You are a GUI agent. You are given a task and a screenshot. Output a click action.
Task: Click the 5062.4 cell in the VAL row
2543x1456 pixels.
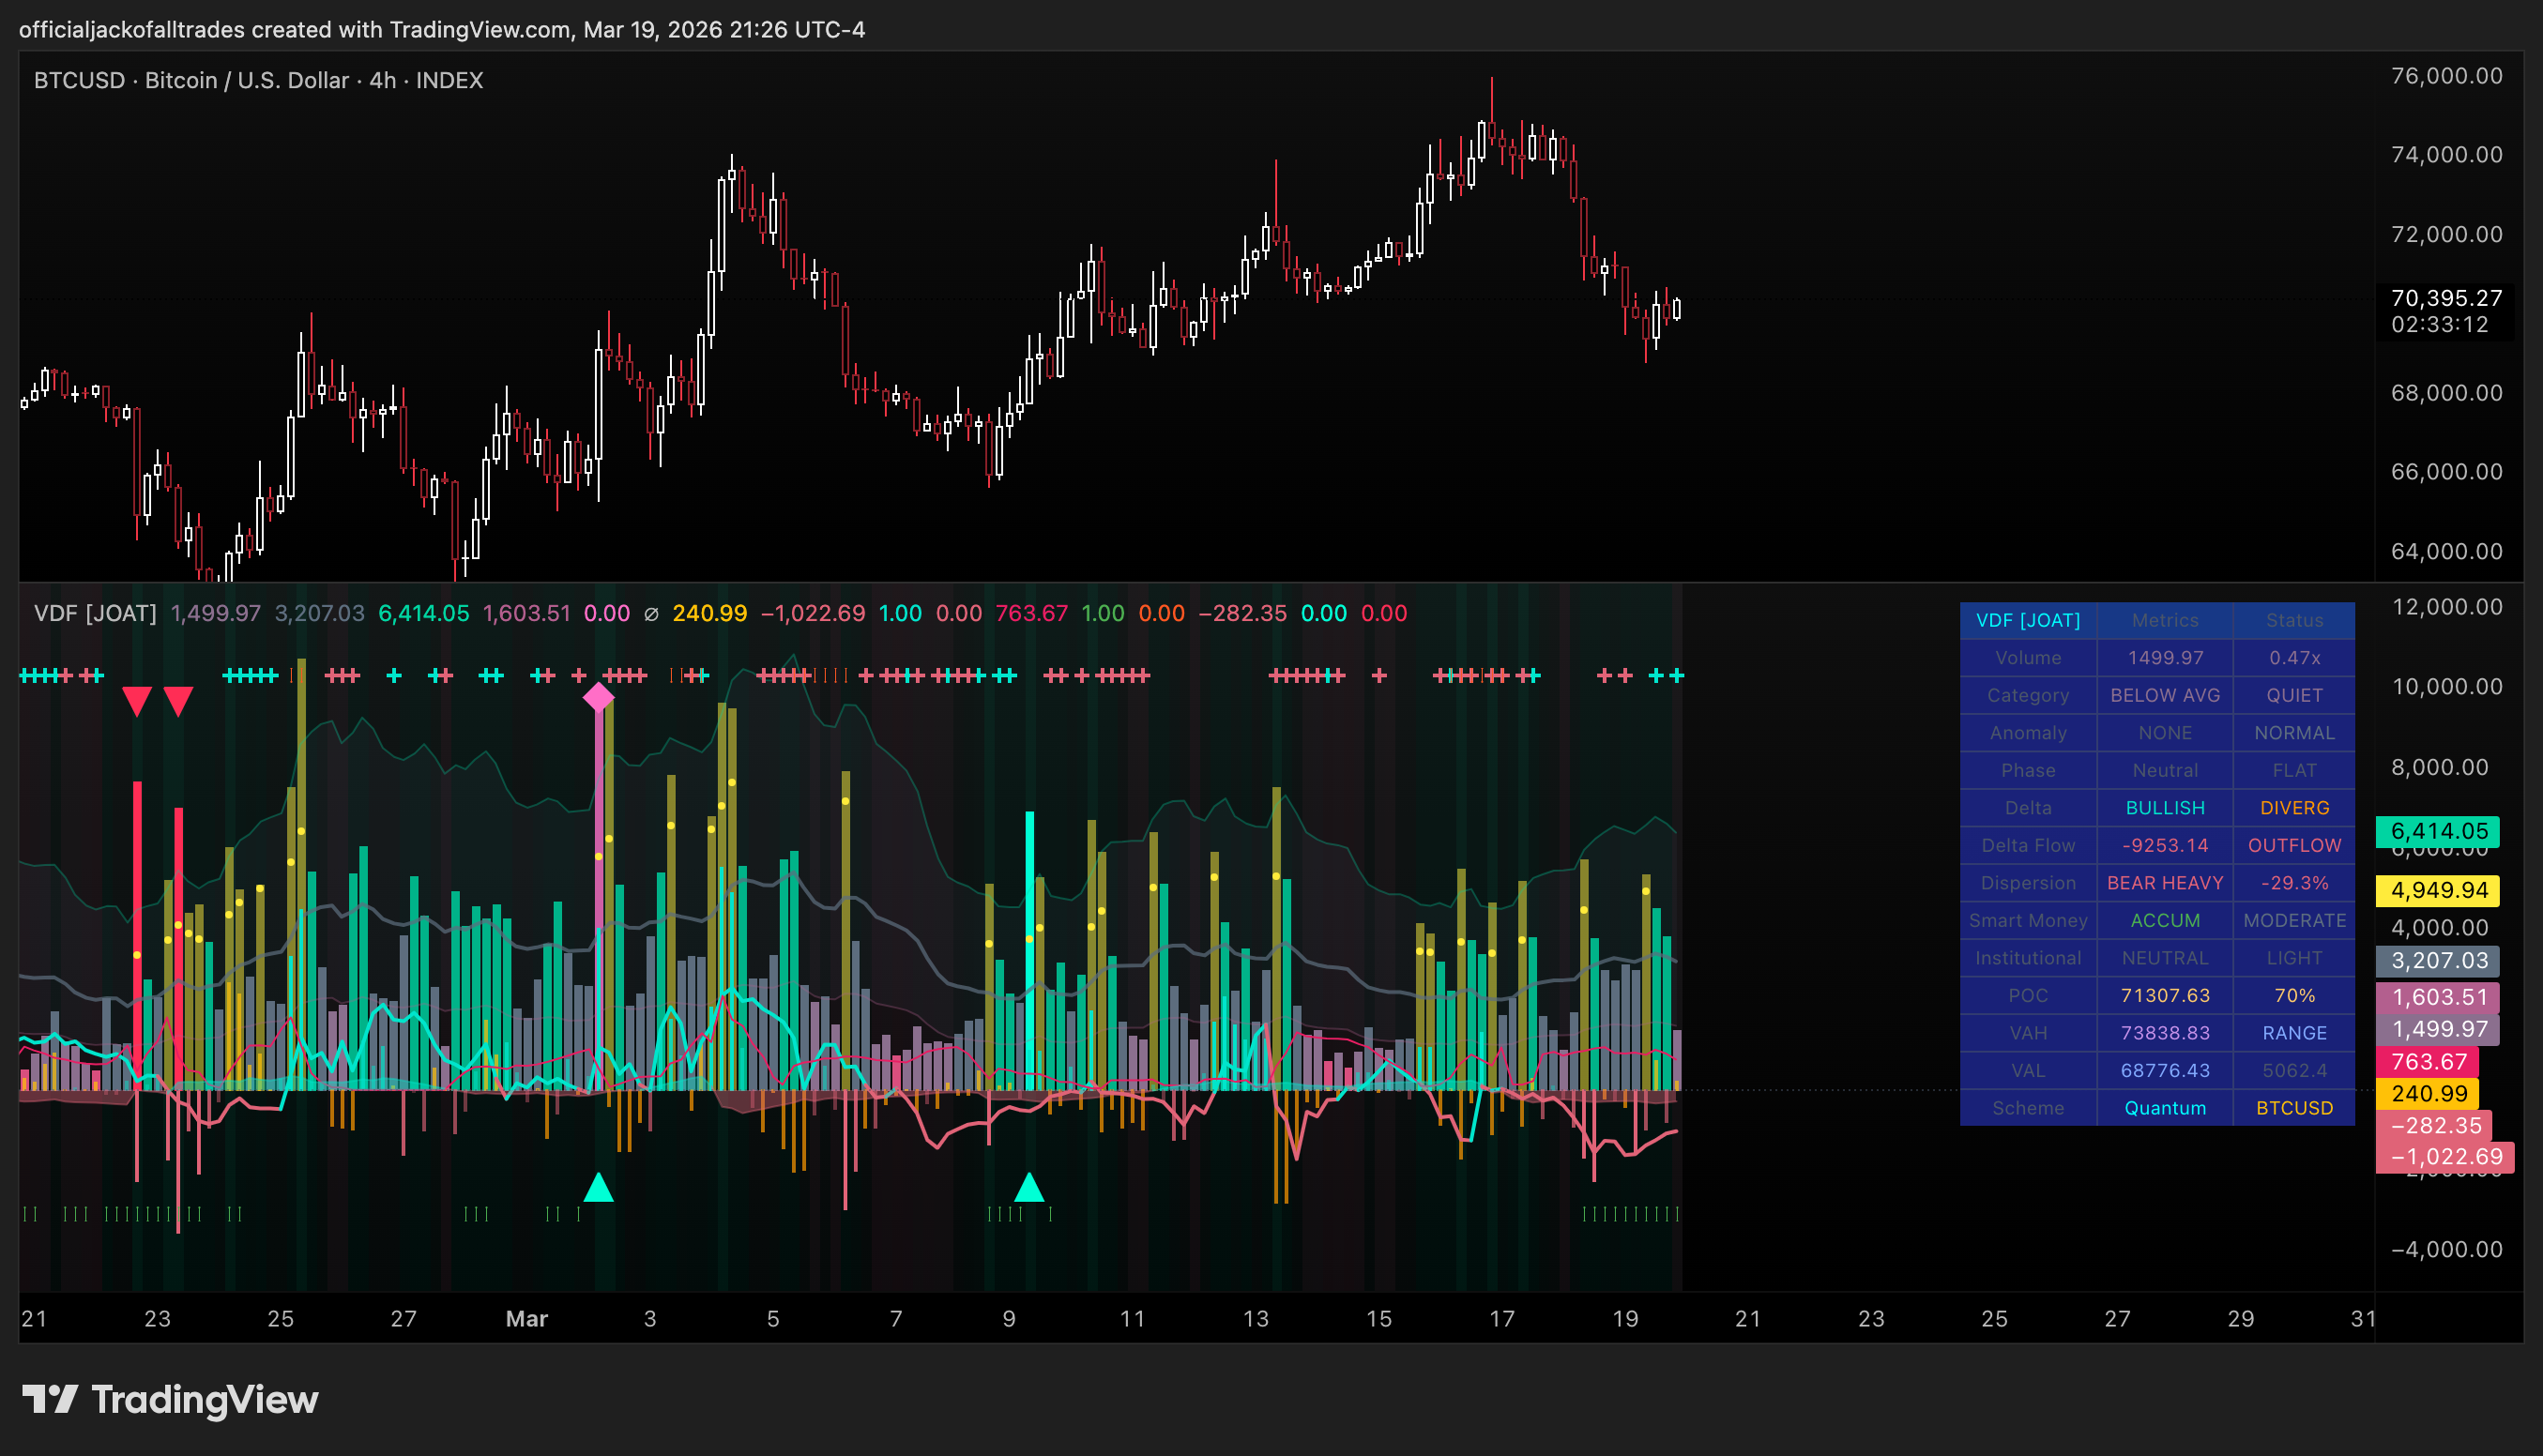click(x=2294, y=1070)
